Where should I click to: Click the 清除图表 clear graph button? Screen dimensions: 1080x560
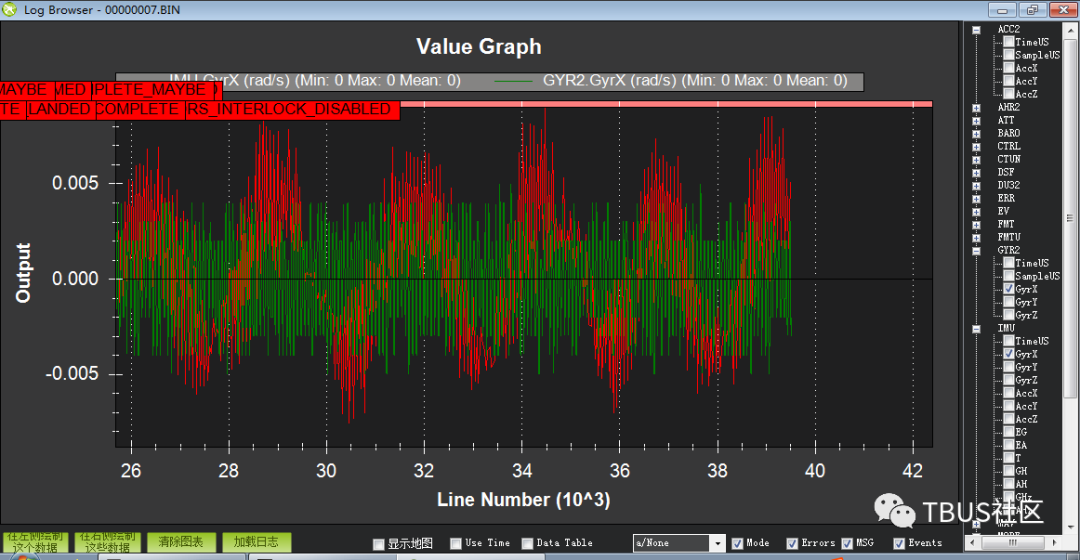(181, 542)
